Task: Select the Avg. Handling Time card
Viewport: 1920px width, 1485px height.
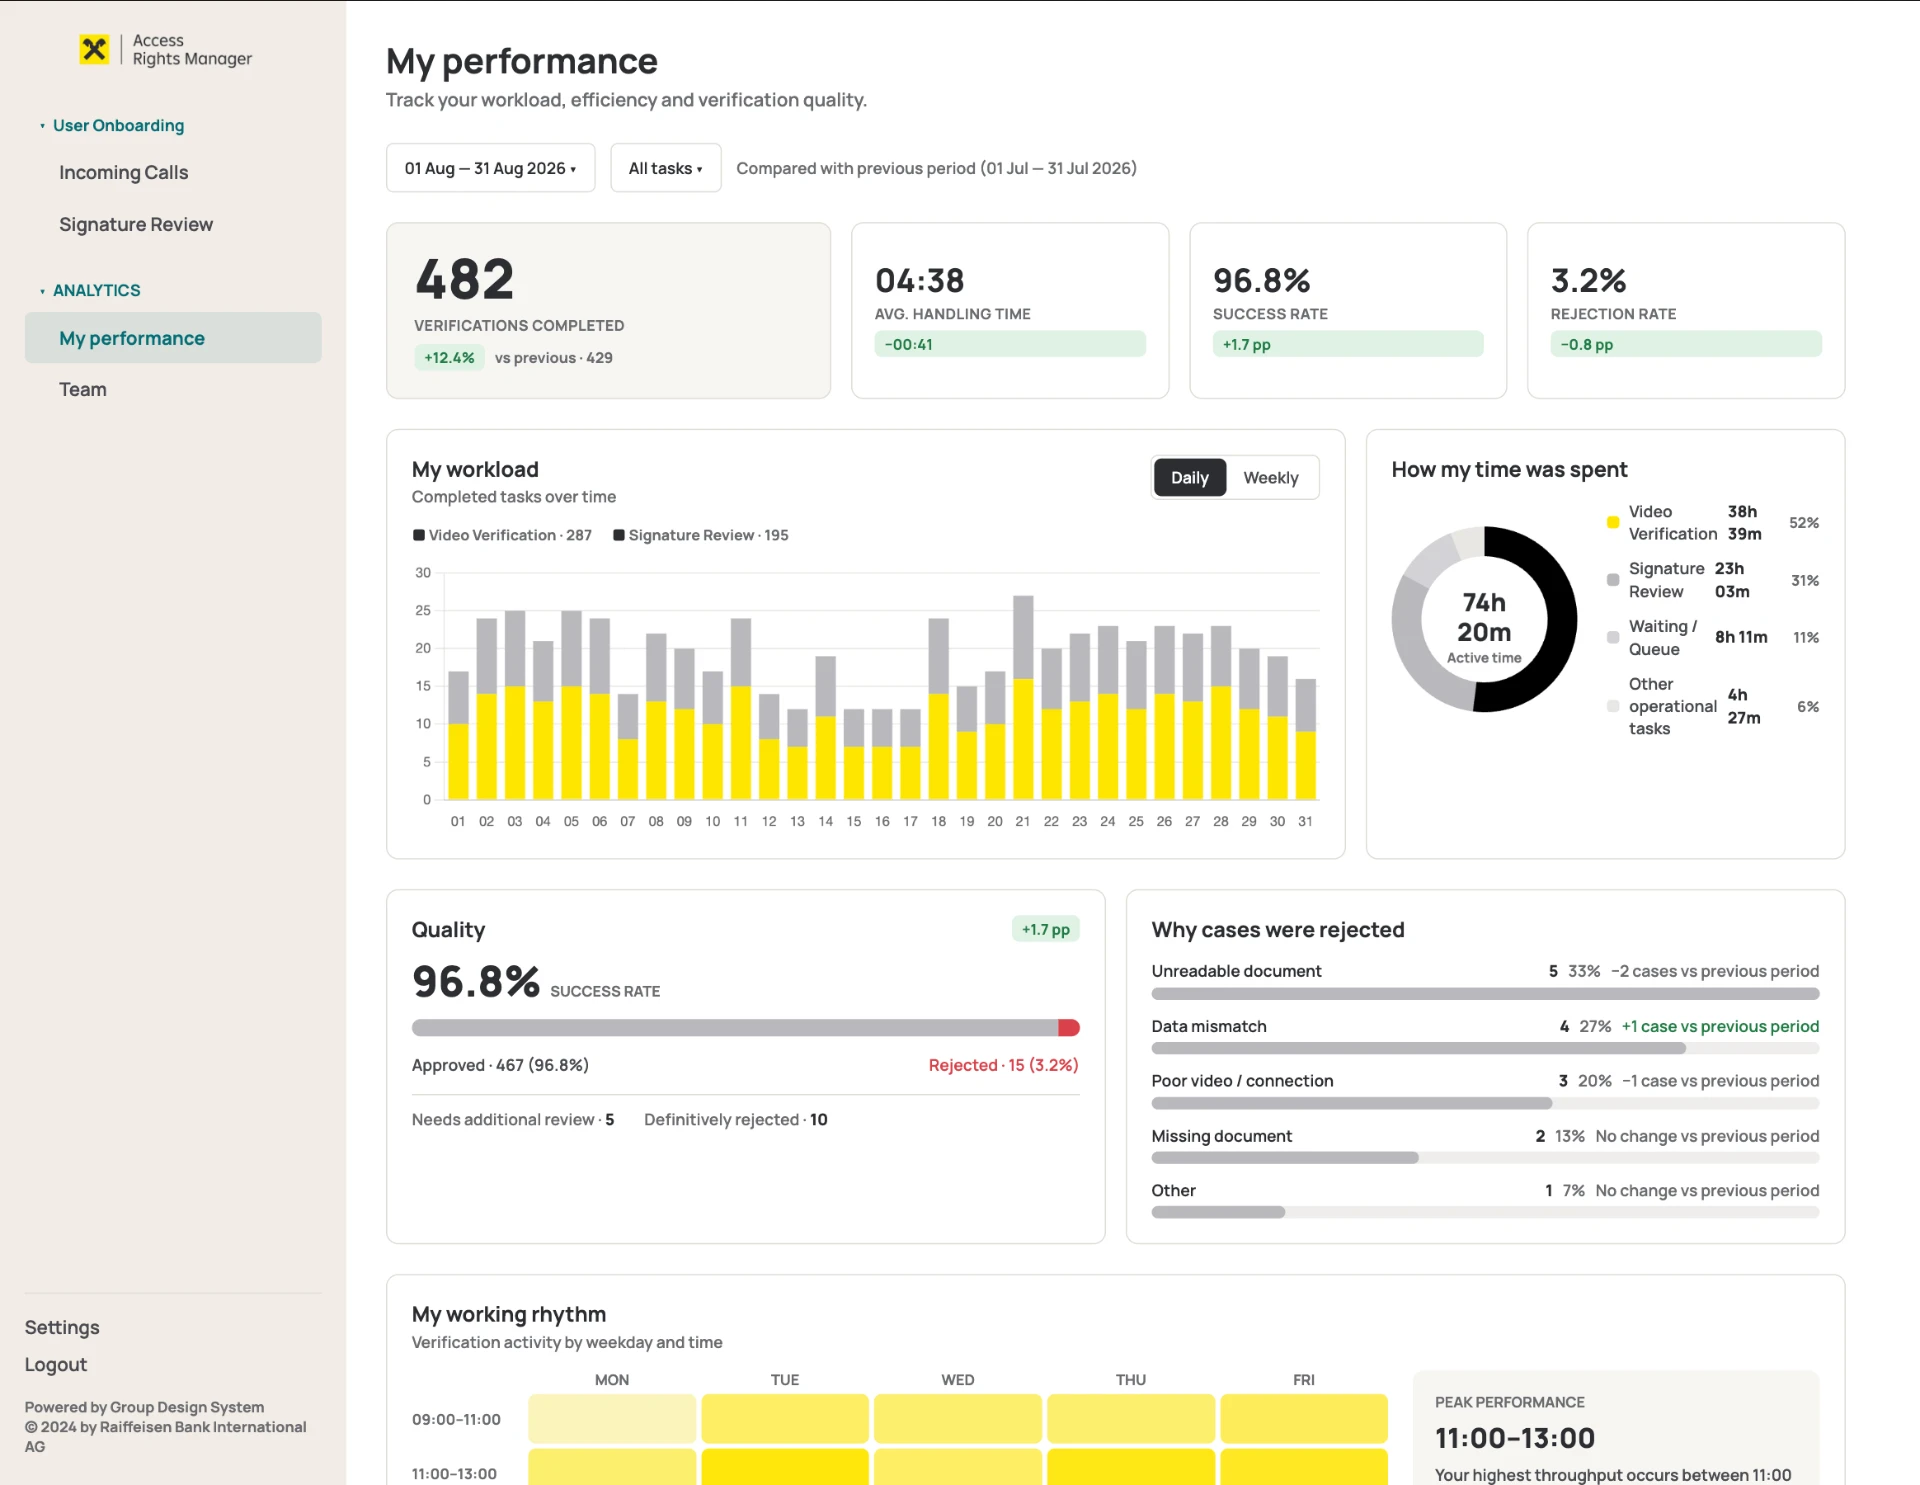Action: [x=1010, y=311]
